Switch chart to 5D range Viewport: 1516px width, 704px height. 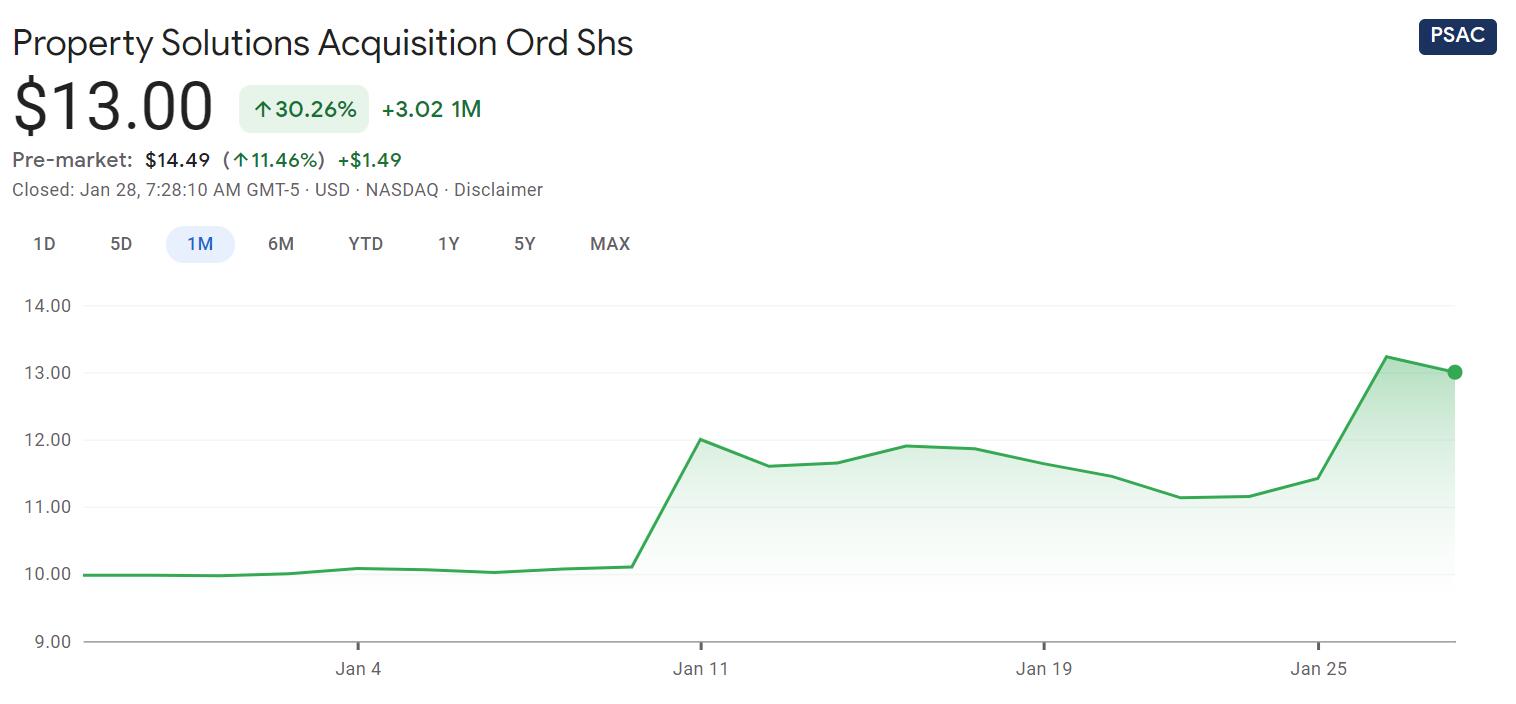121,244
